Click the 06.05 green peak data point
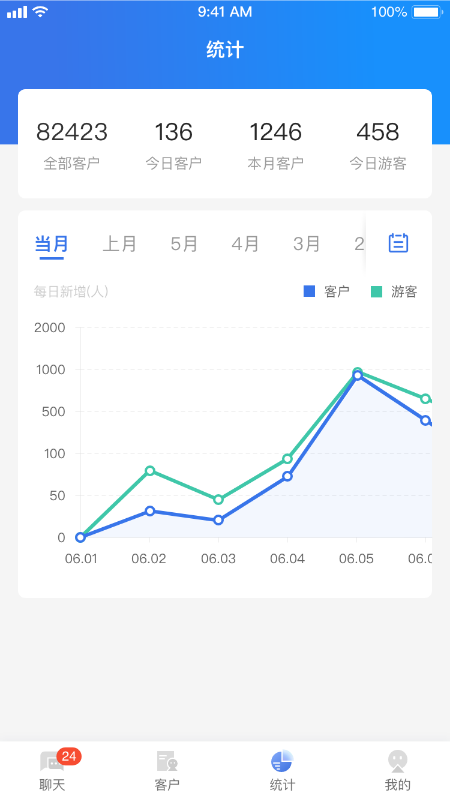The height and width of the screenshot is (800, 450). click(x=357, y=372)
